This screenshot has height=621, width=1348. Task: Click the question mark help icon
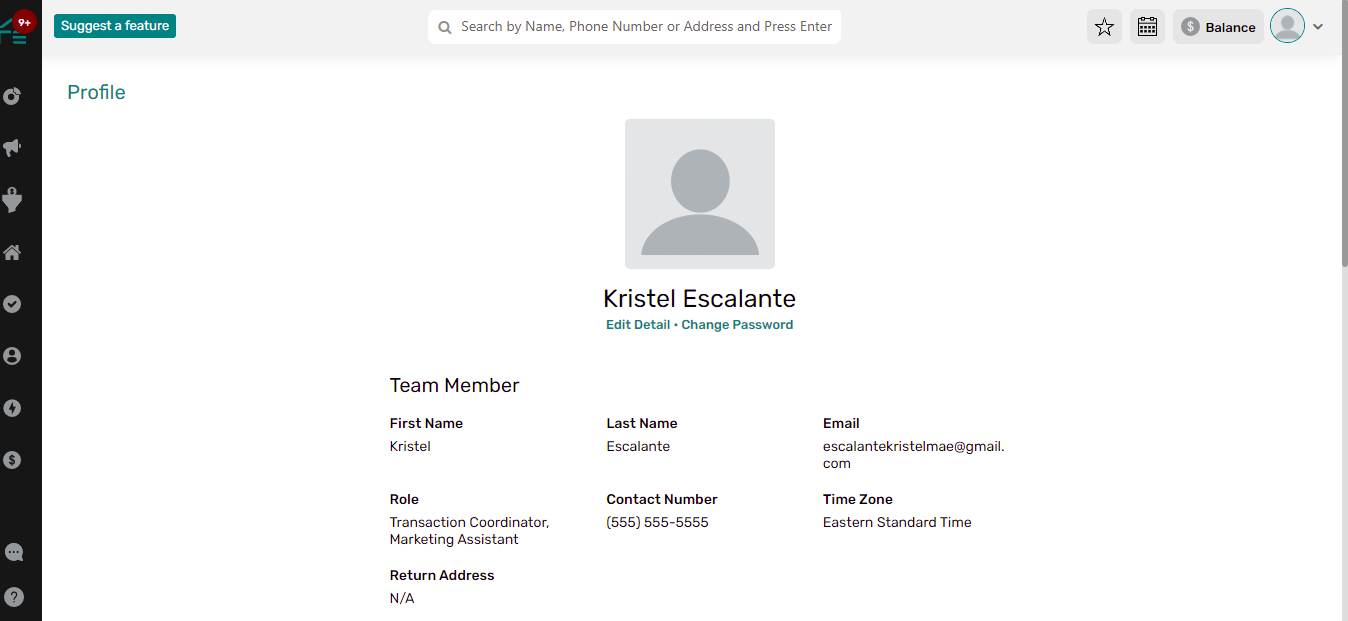coord(14,597)
